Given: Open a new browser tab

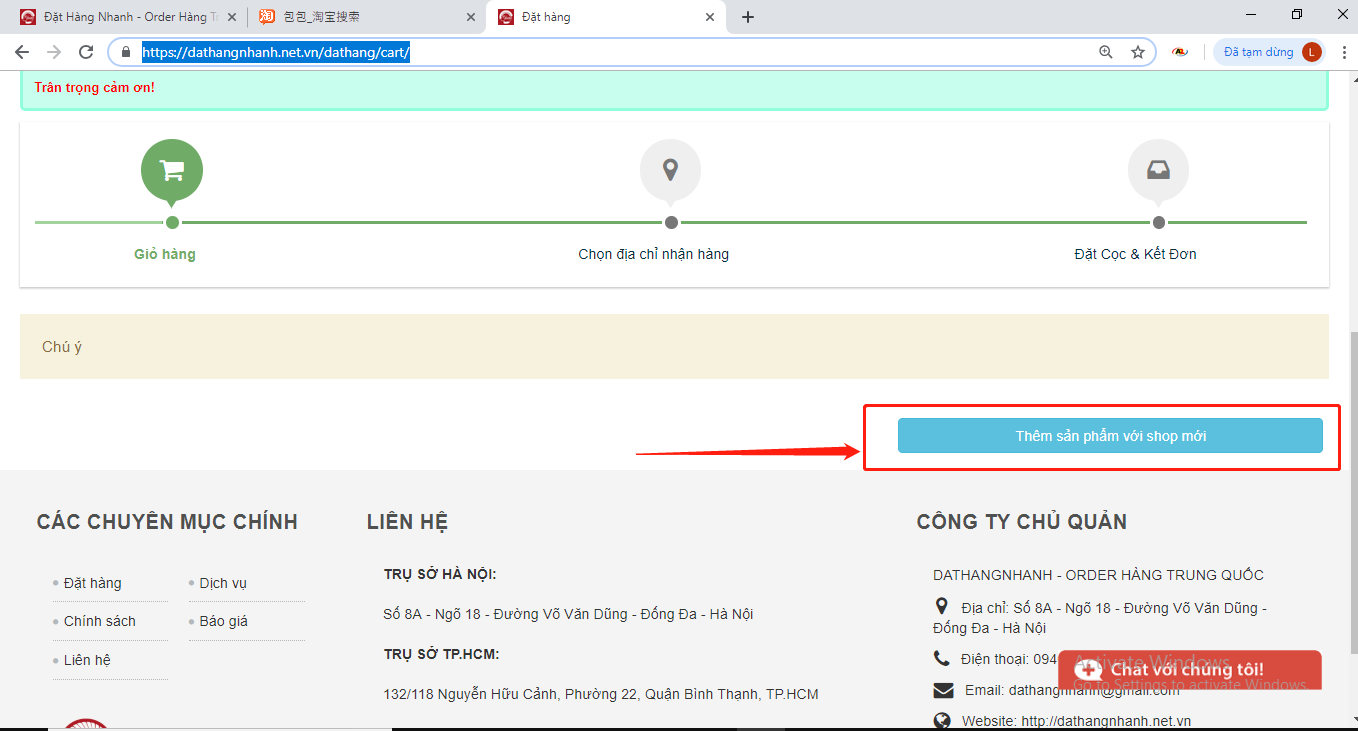Looking at the screenshot, I should click(748, 17).
